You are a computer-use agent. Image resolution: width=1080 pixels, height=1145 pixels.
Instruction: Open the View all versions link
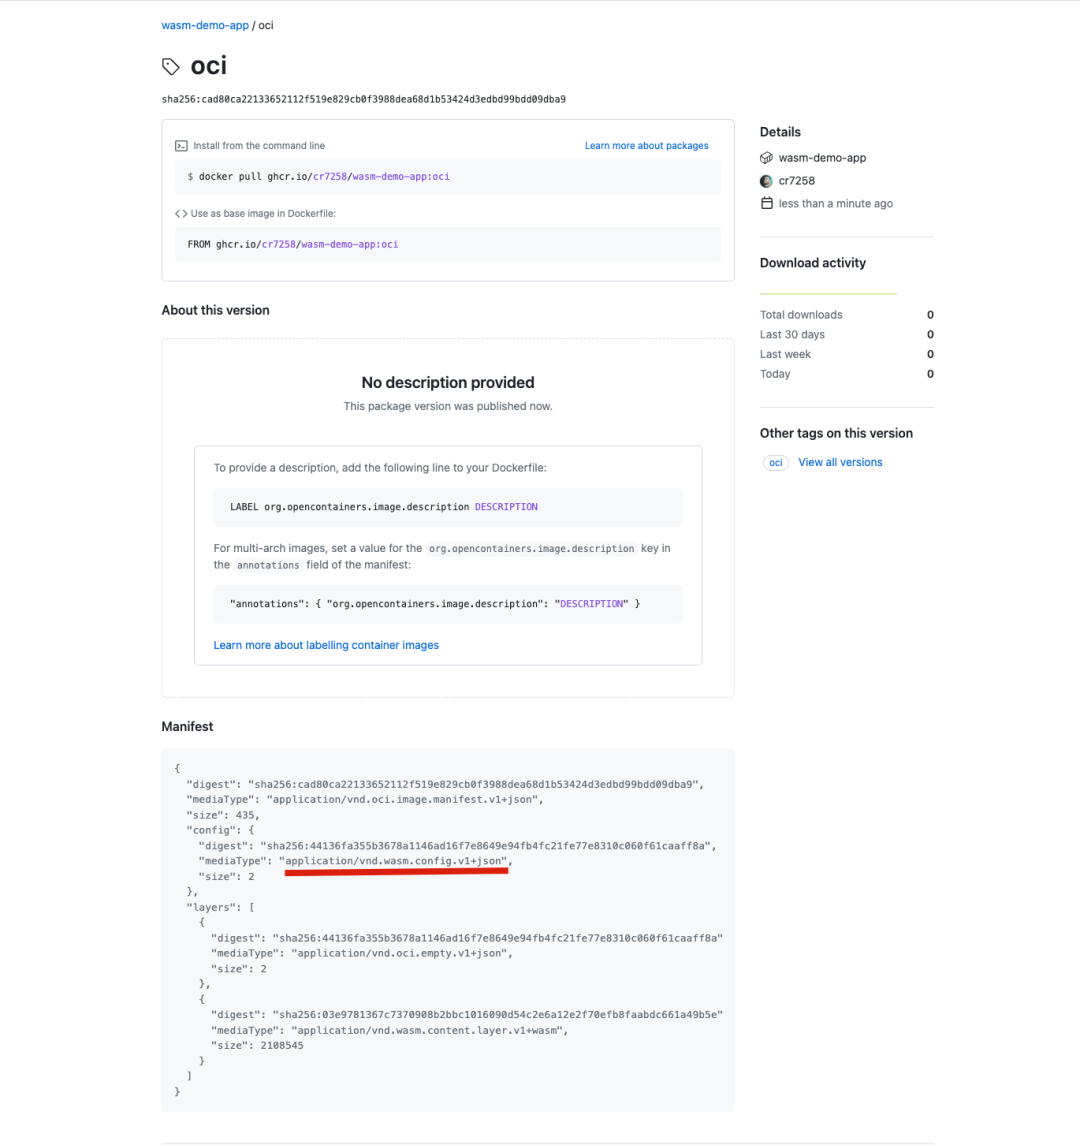840,463
